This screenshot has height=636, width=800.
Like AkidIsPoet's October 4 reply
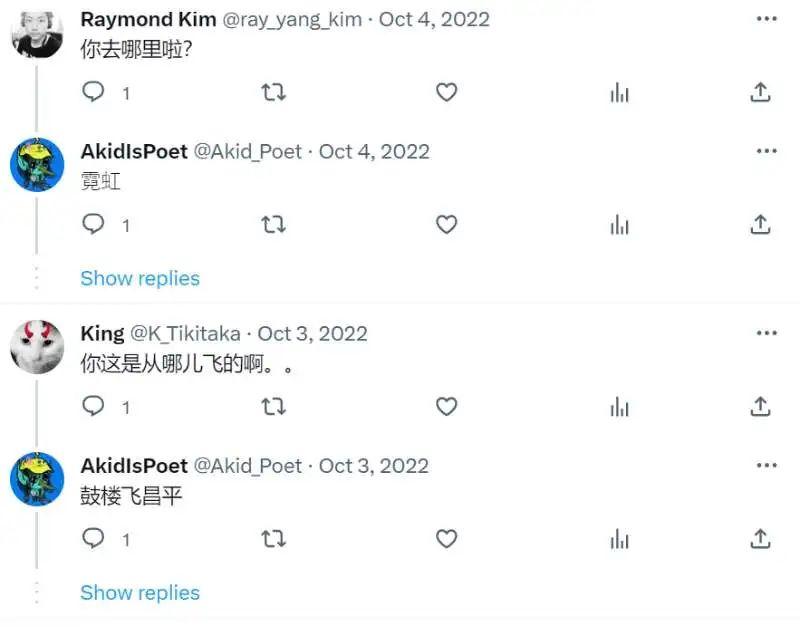(447, 225)
